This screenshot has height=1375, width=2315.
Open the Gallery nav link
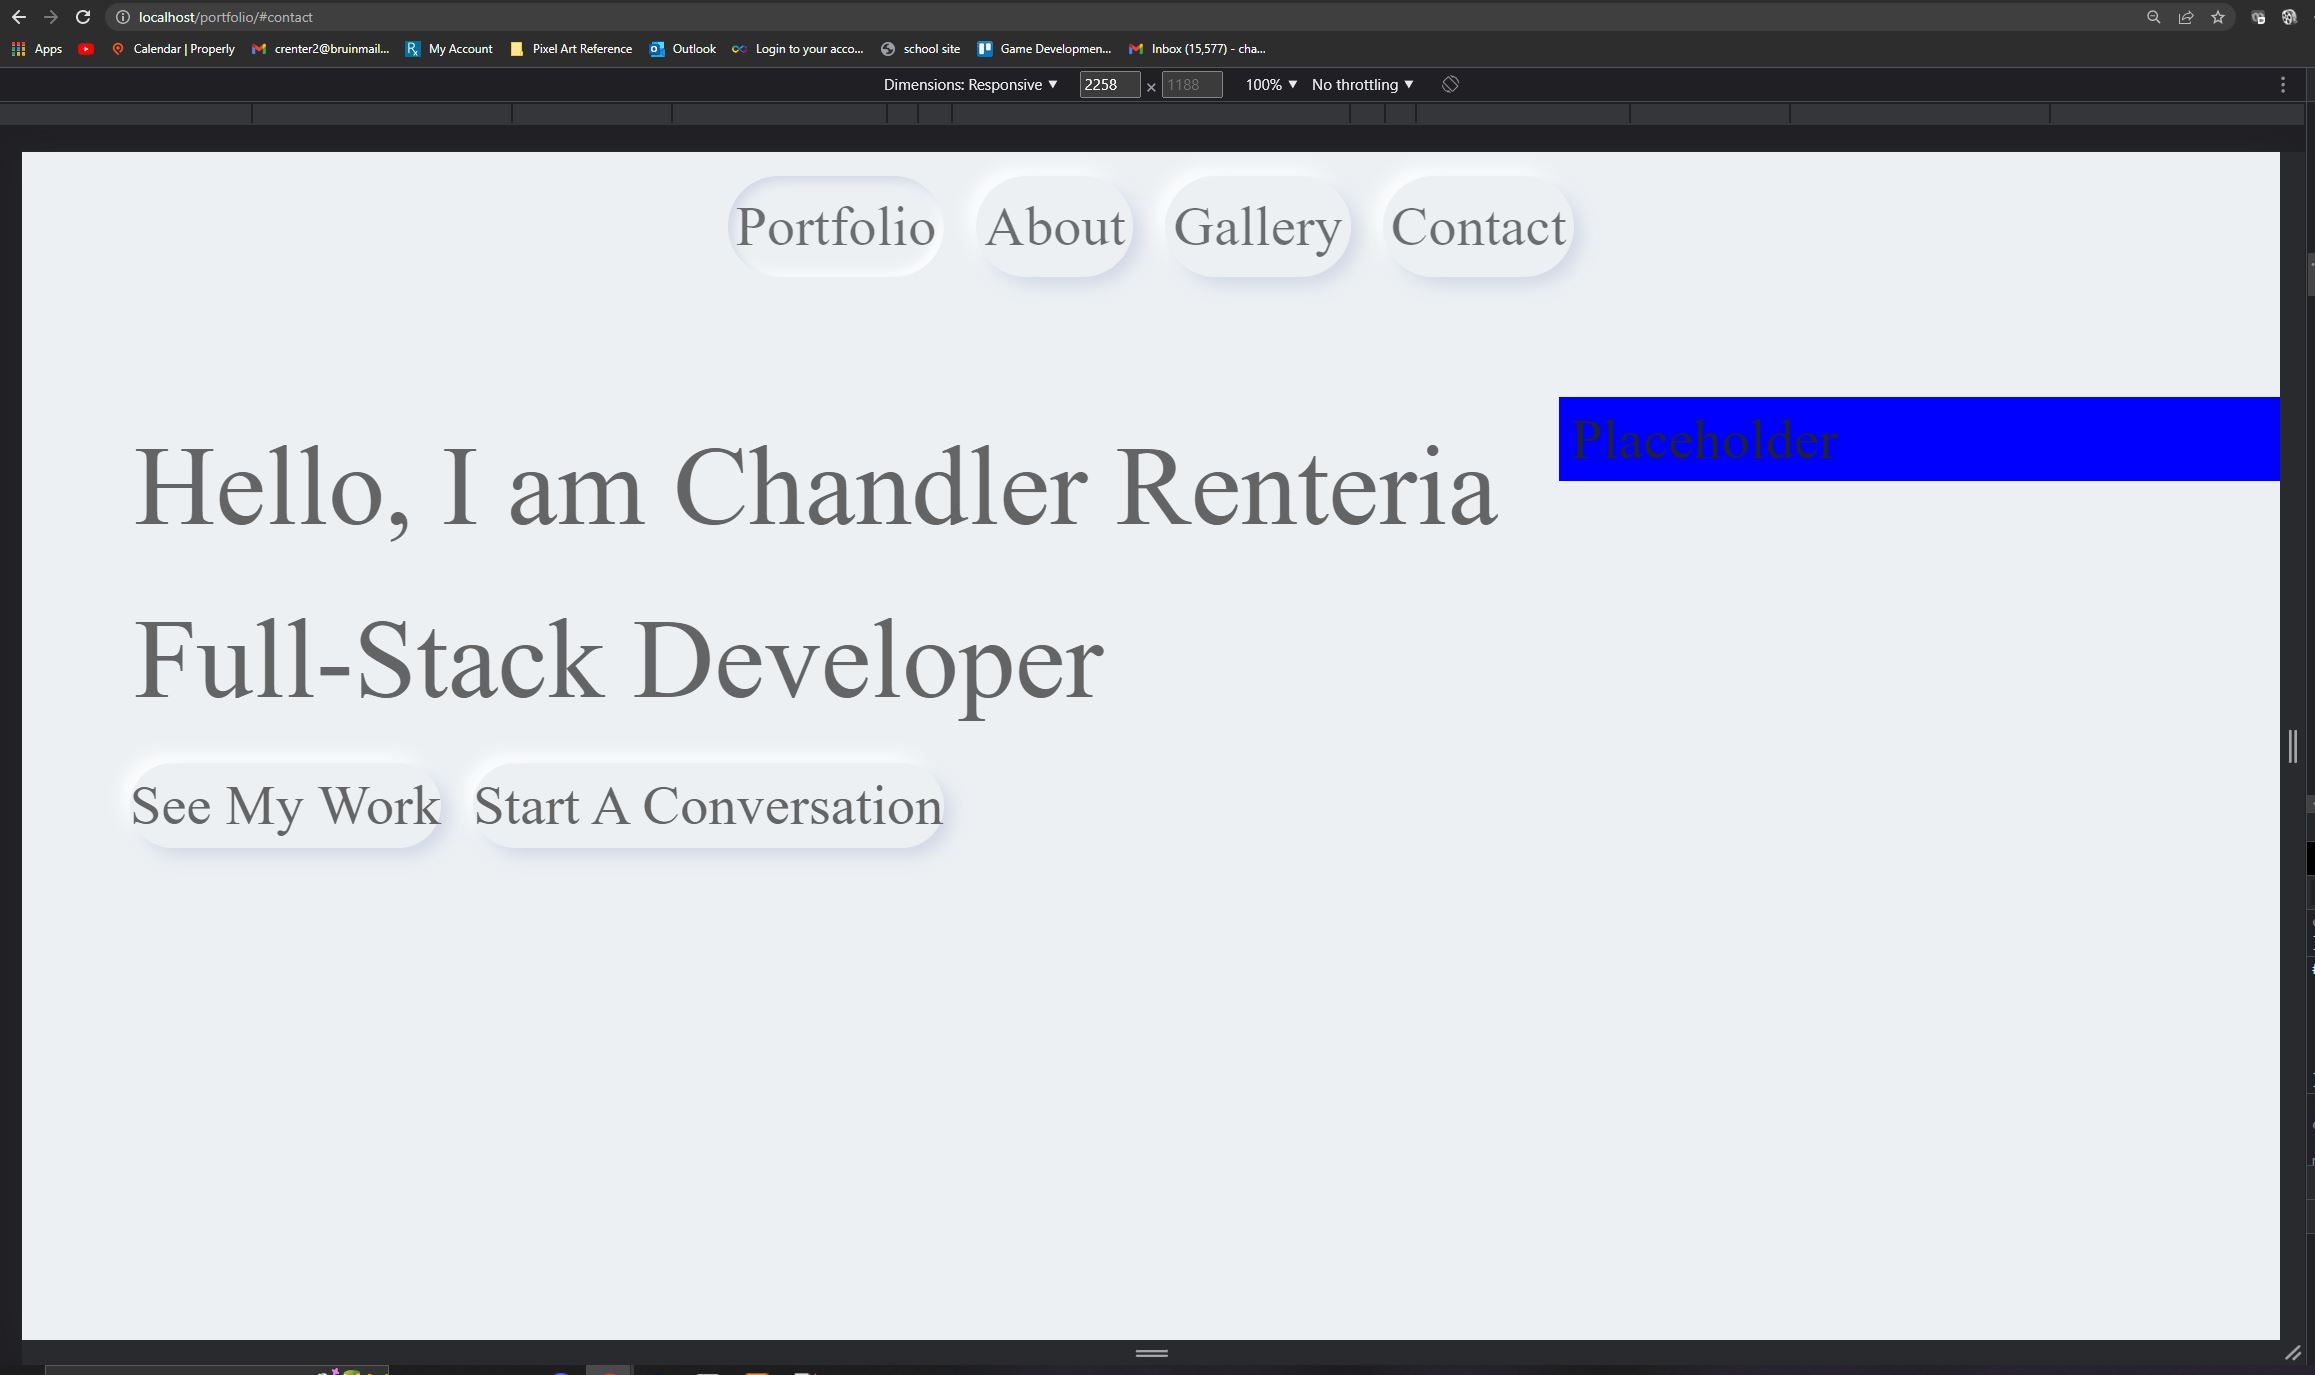(1257, 227)
